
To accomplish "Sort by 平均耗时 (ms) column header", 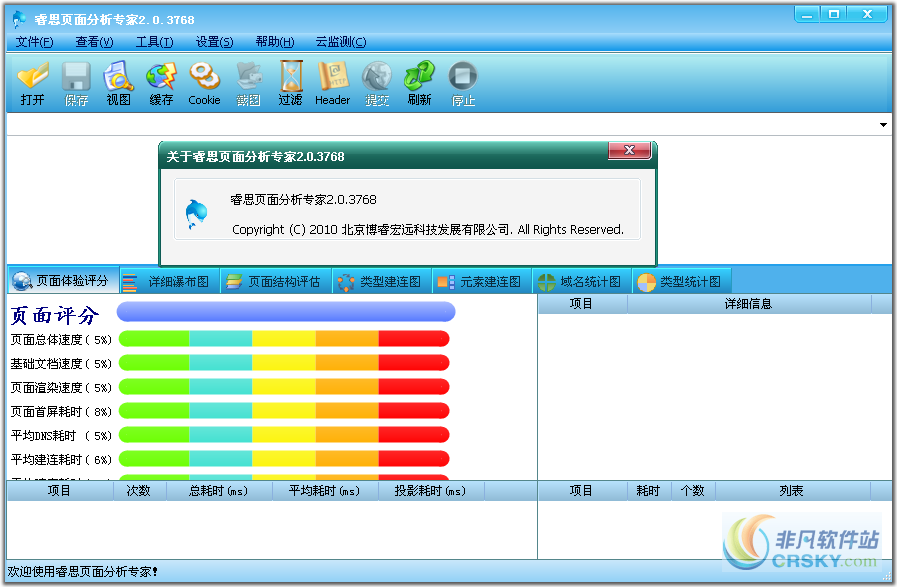I will (x=325, y=491).
